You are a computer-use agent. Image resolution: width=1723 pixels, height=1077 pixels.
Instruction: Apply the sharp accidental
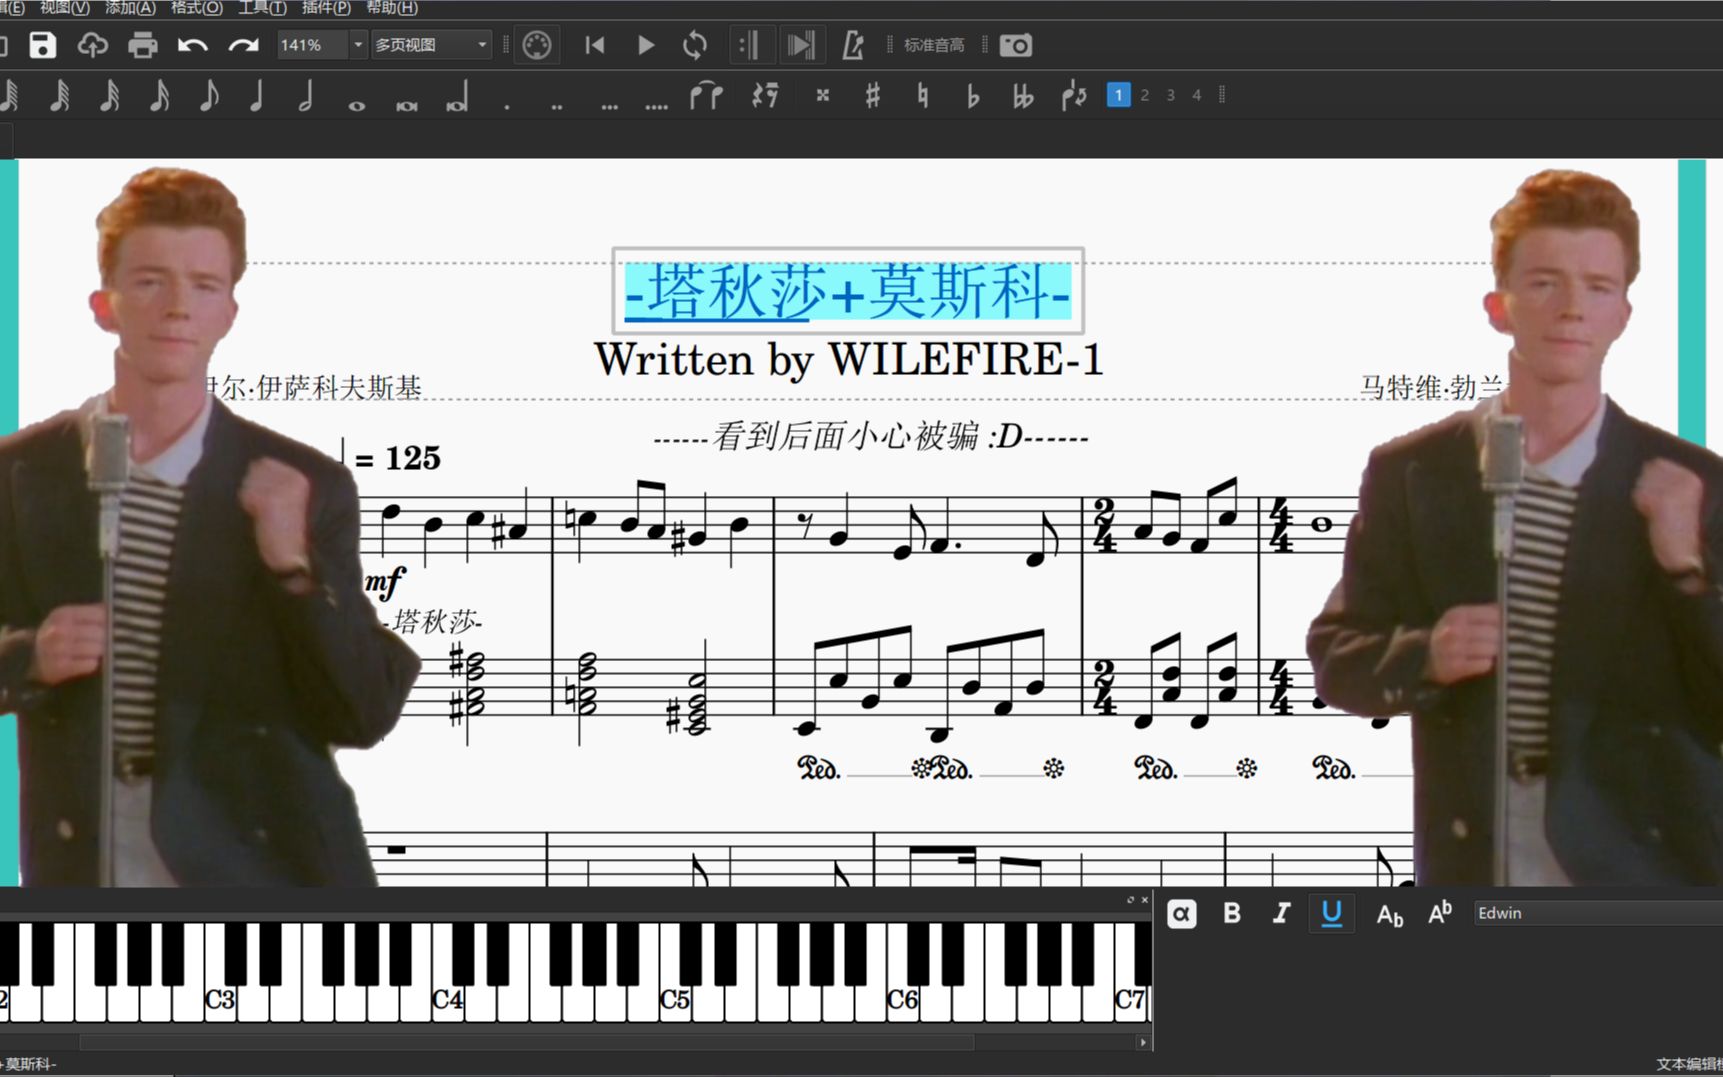coord(873,96)
